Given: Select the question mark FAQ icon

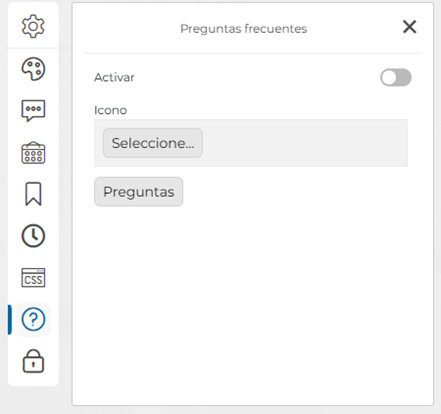Looking at the screenshot, I should click(33, 319).
